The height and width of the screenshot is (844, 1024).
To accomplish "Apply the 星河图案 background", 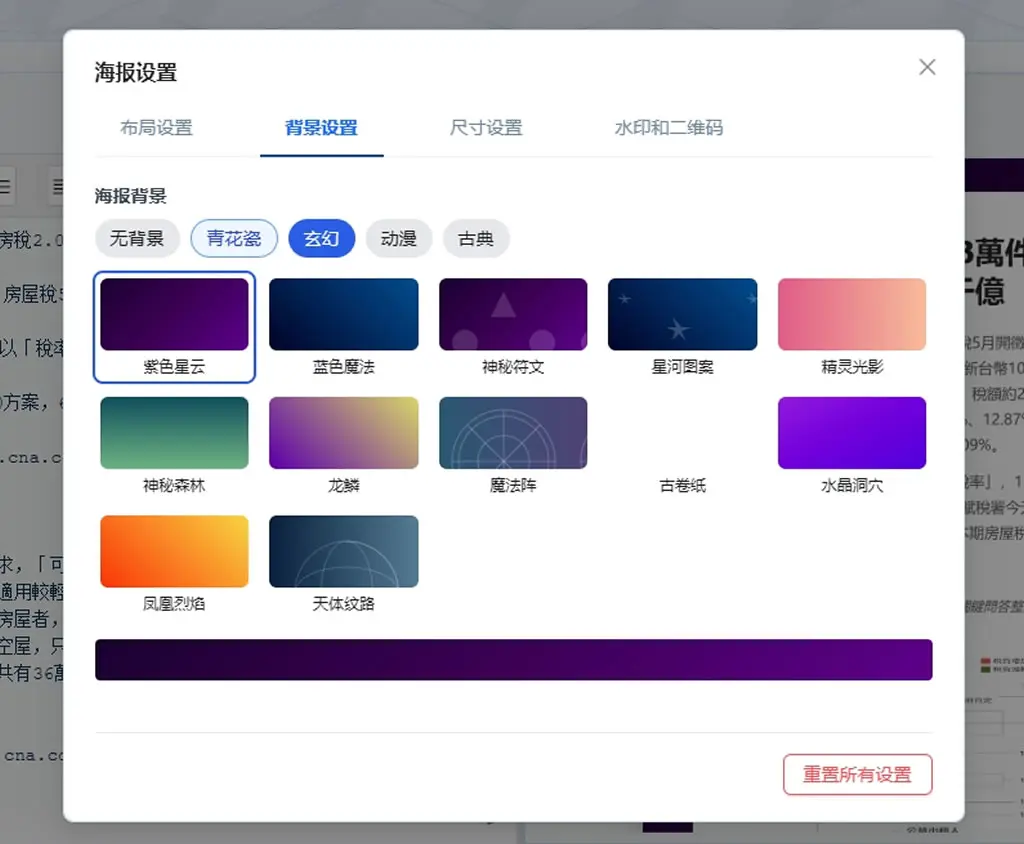I will [x=682, y=327].
